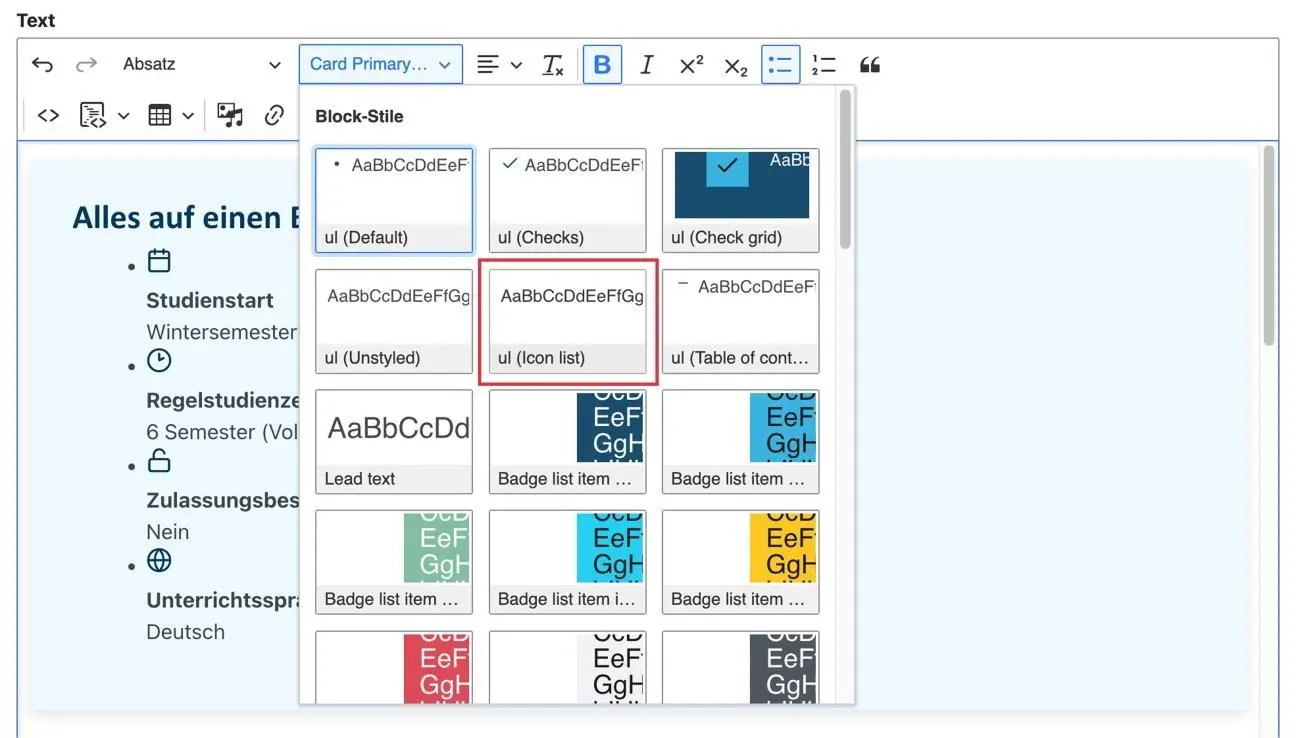1296x738 pixels.
Task: Click the insert link icon
Action: tap(275, 116)
